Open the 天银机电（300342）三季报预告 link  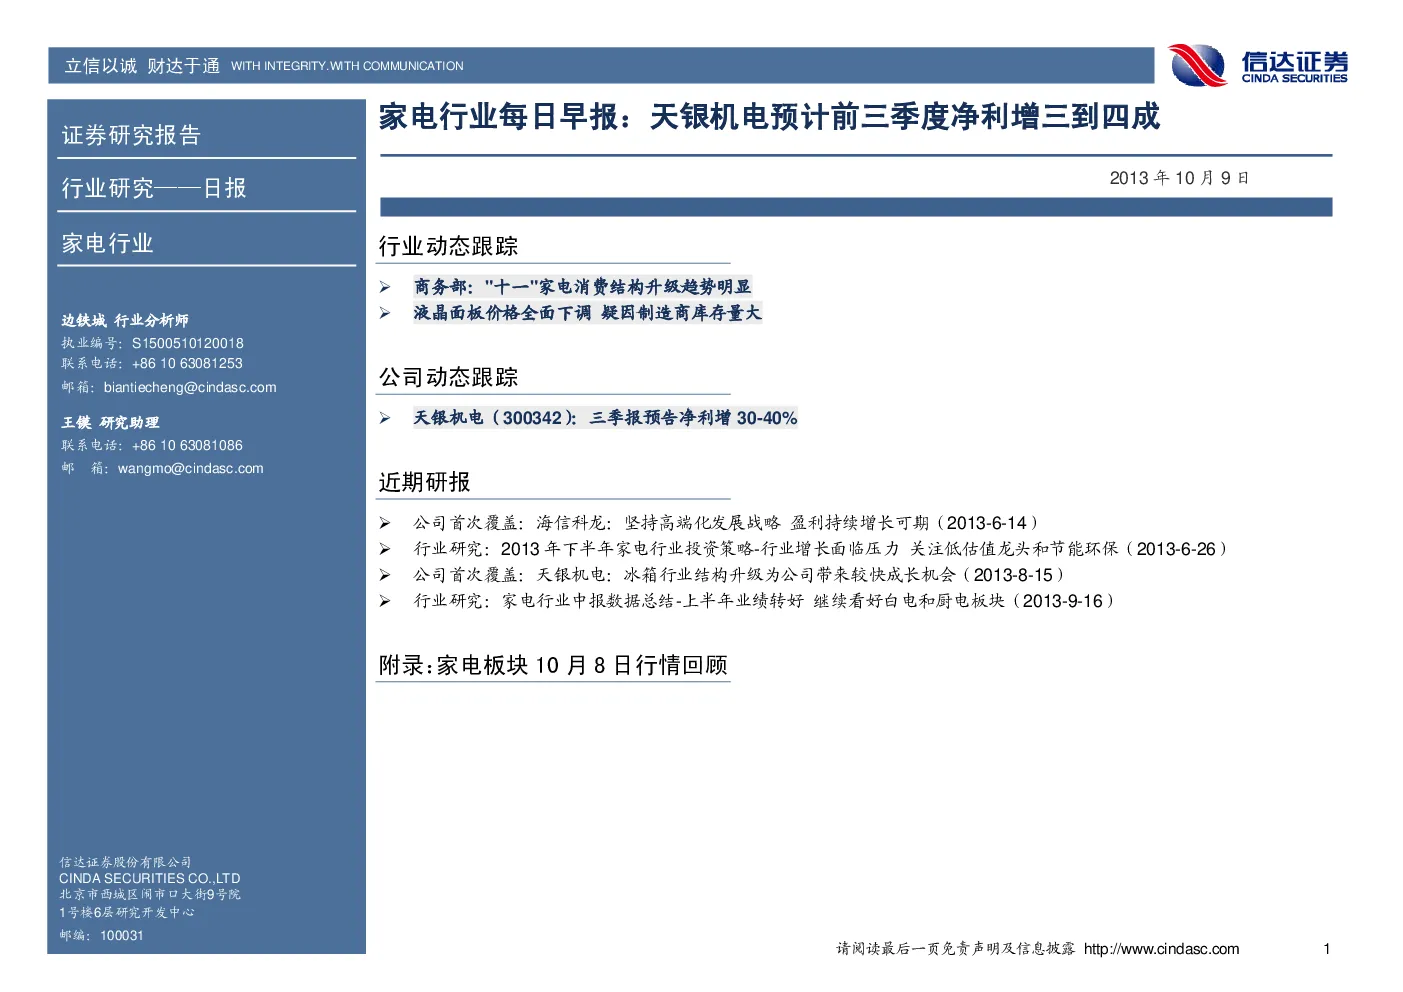click(605, 418)
